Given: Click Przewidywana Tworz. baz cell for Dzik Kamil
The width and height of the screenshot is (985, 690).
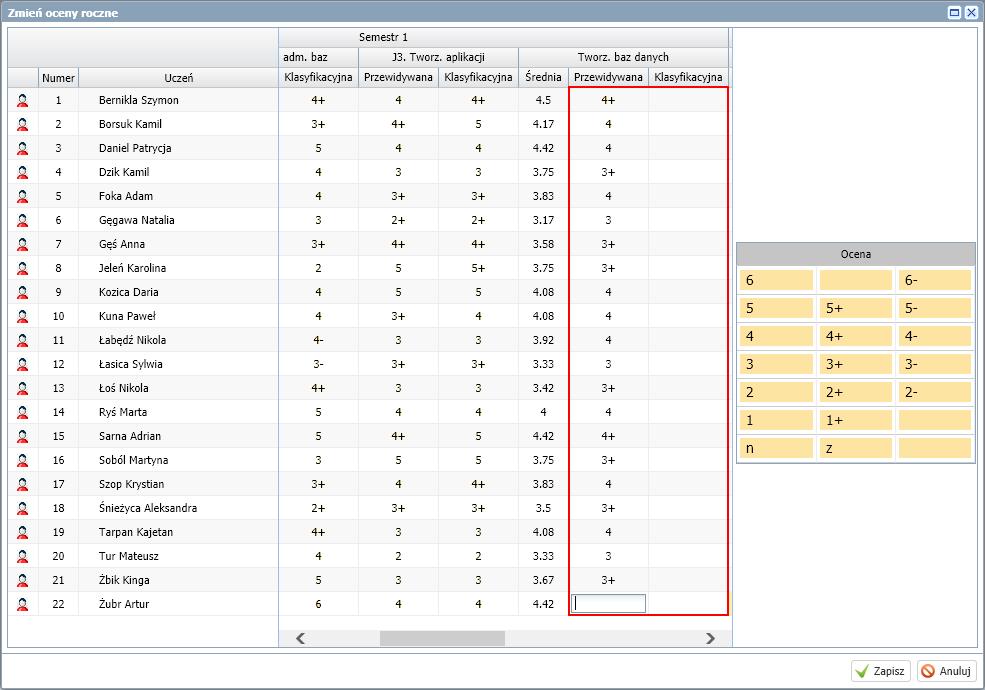Looking at the screenshot, I should (x=608, y=172).
